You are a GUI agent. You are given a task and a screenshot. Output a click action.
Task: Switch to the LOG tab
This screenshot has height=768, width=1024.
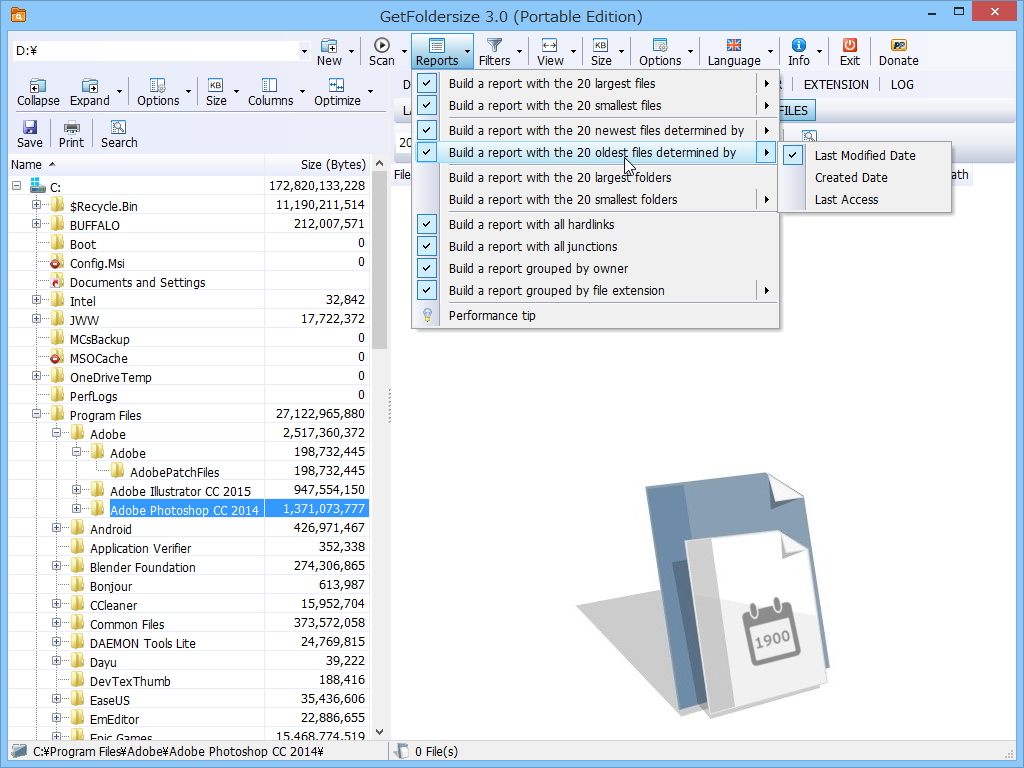click(x=902, y=84)
